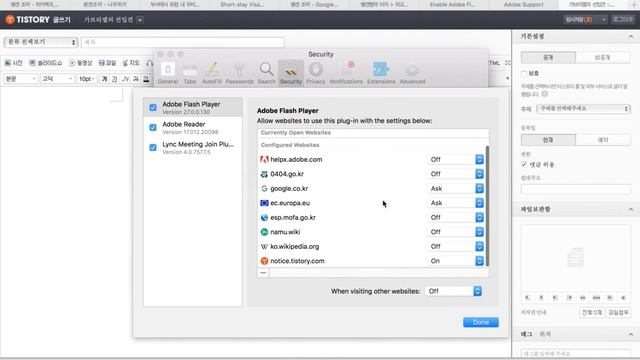Change the helpx.adobe.com plug-in setting
The width and height of the screenshot is (640, 360).
coord(456,160)
